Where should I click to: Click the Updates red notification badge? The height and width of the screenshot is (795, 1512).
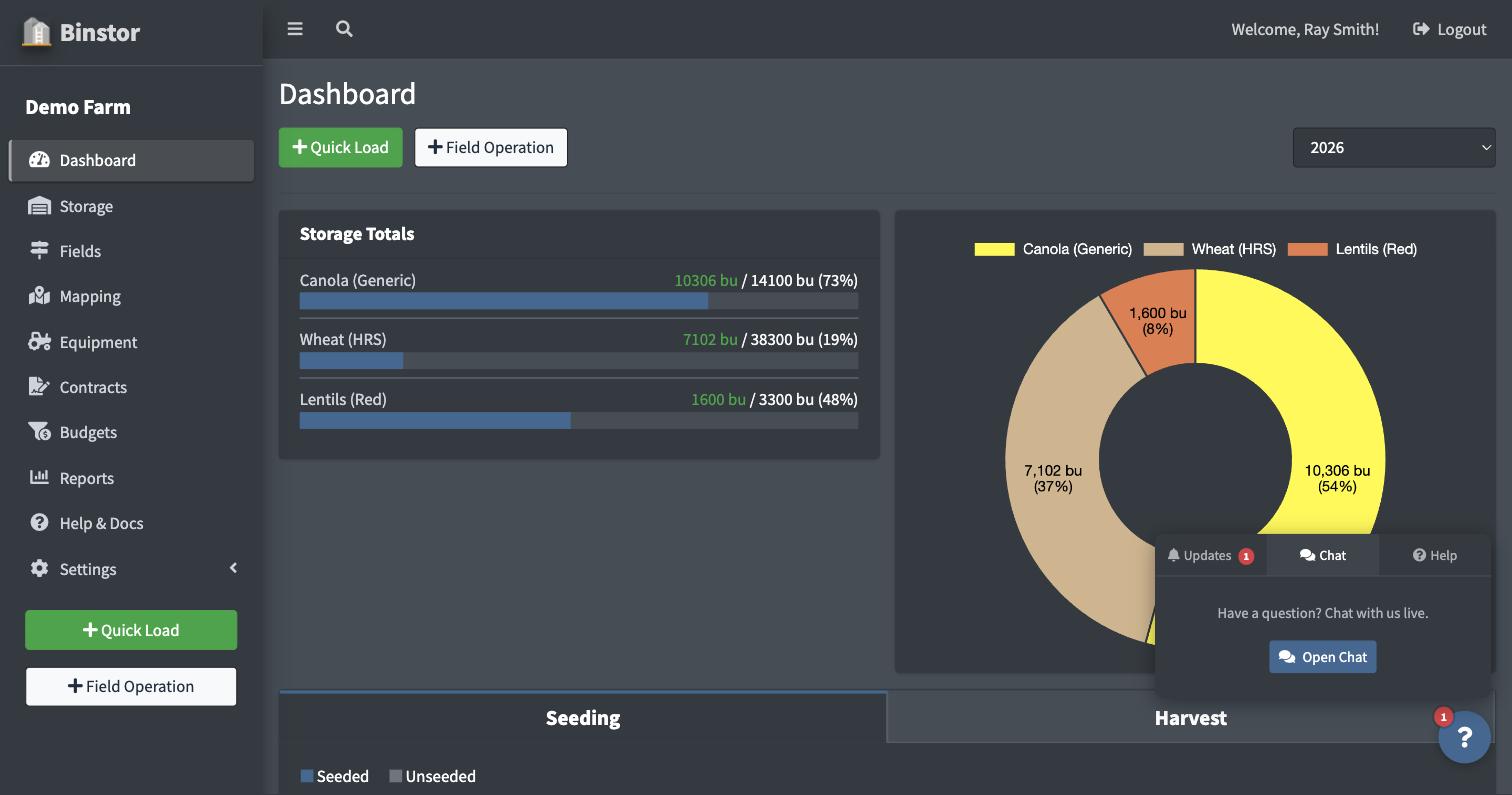(1246, 556)
